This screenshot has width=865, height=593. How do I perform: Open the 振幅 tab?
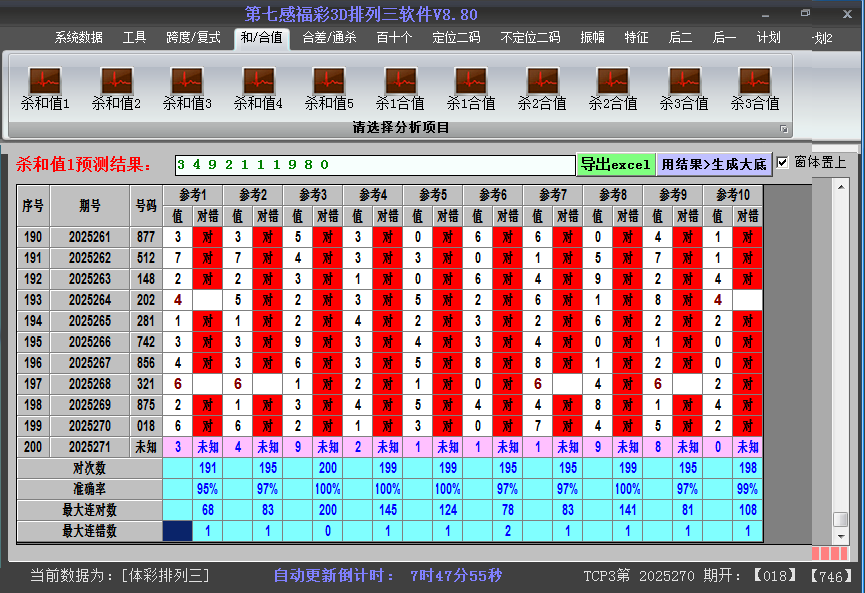(x=593, y=38)
